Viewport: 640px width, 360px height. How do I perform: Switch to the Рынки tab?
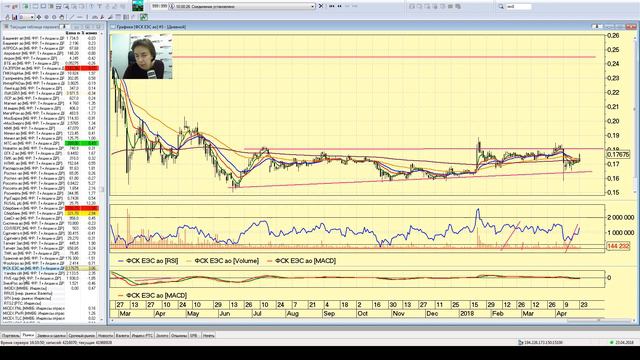point(28,335)
